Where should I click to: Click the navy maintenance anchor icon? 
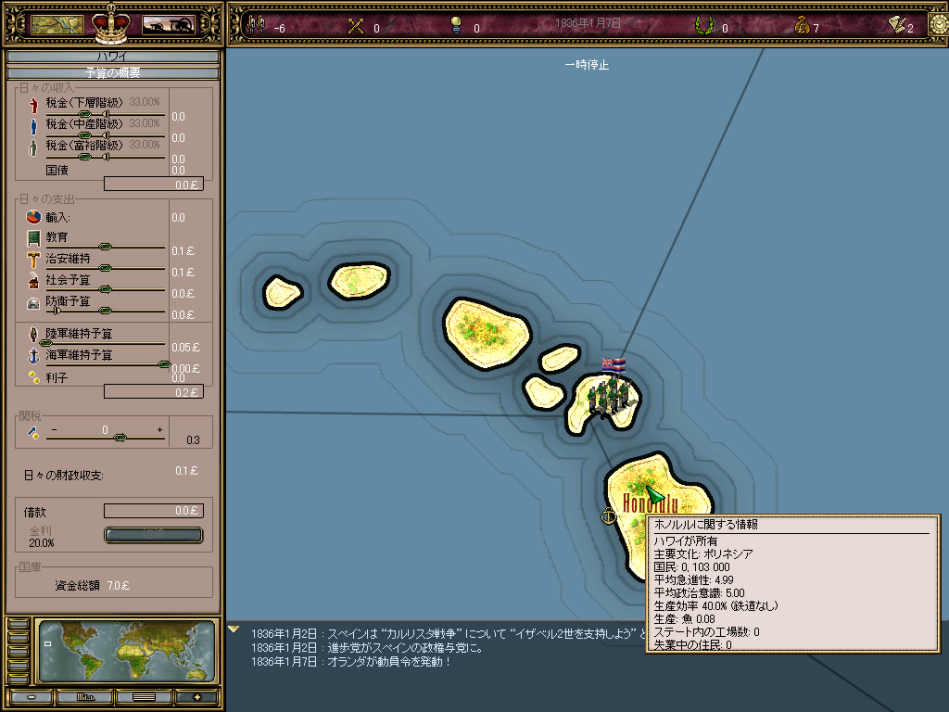tap(34, 356)
